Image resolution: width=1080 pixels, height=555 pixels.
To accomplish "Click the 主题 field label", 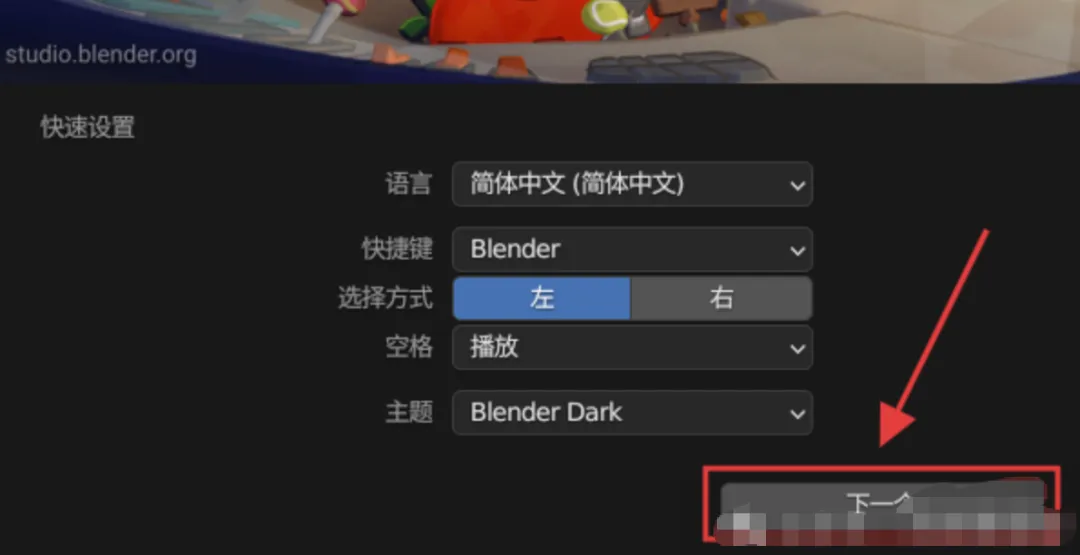I will [x=408, y=412].
